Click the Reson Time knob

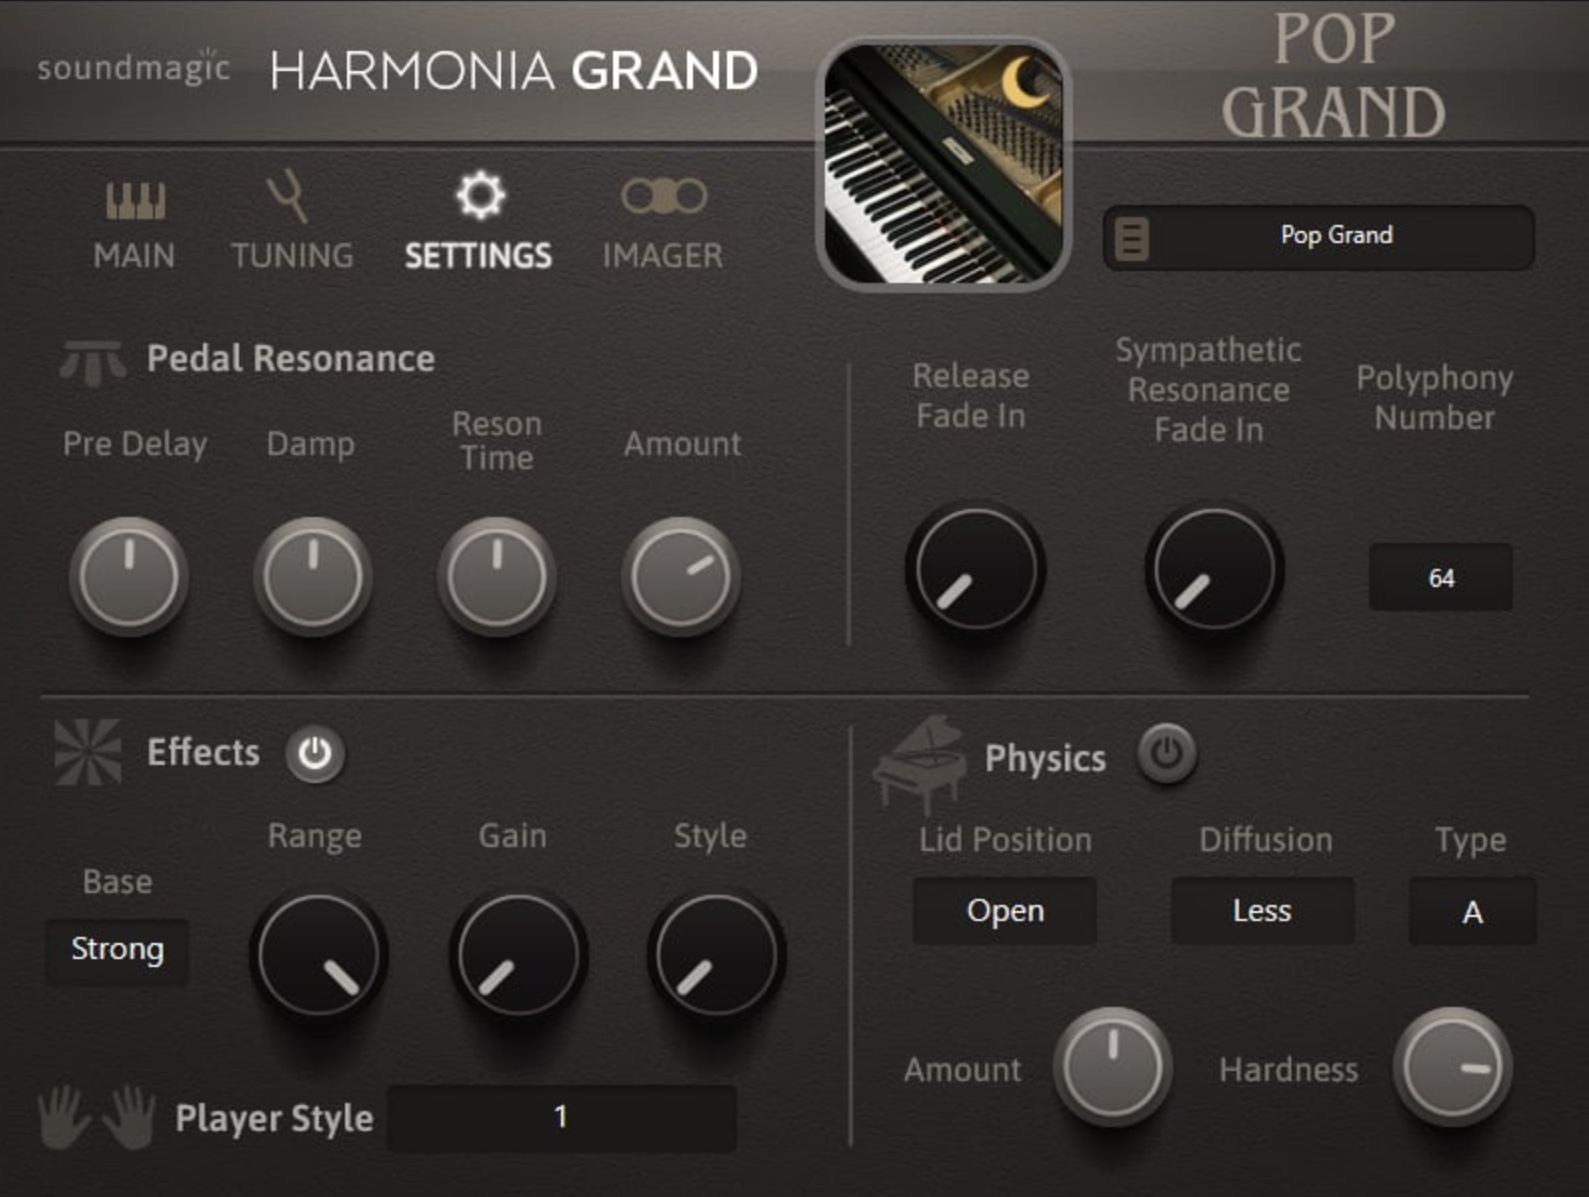(x=497, y=576)
